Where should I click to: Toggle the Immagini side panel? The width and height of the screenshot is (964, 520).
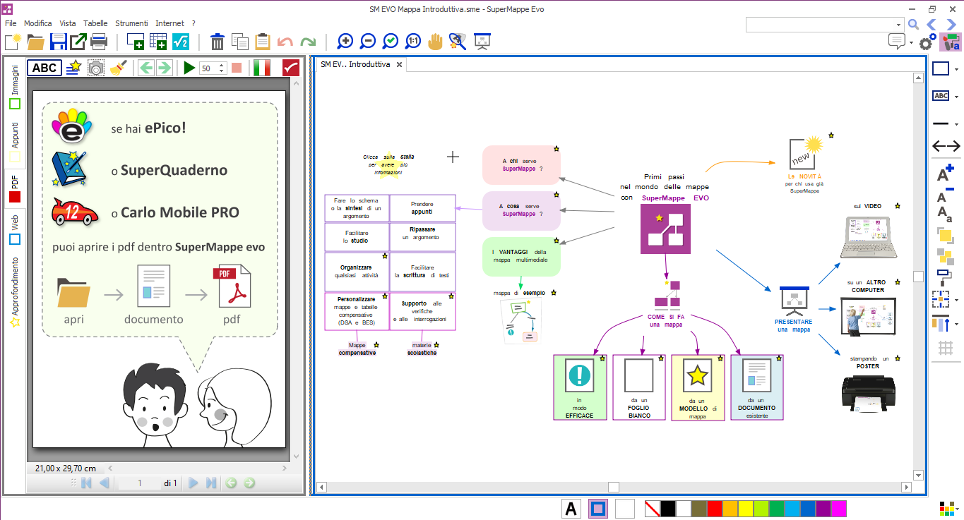tap(15, 87)
